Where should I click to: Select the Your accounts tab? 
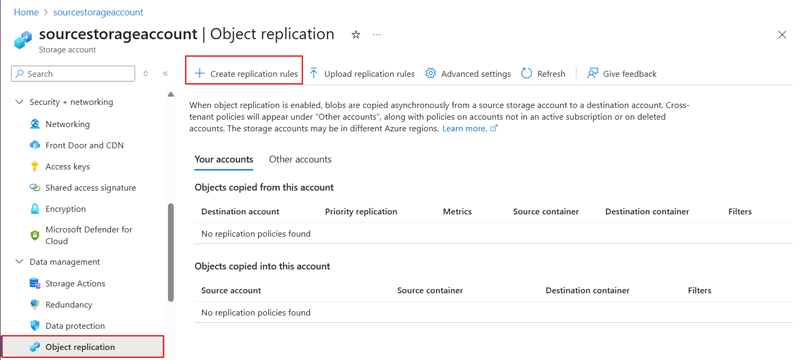[224, 159]
